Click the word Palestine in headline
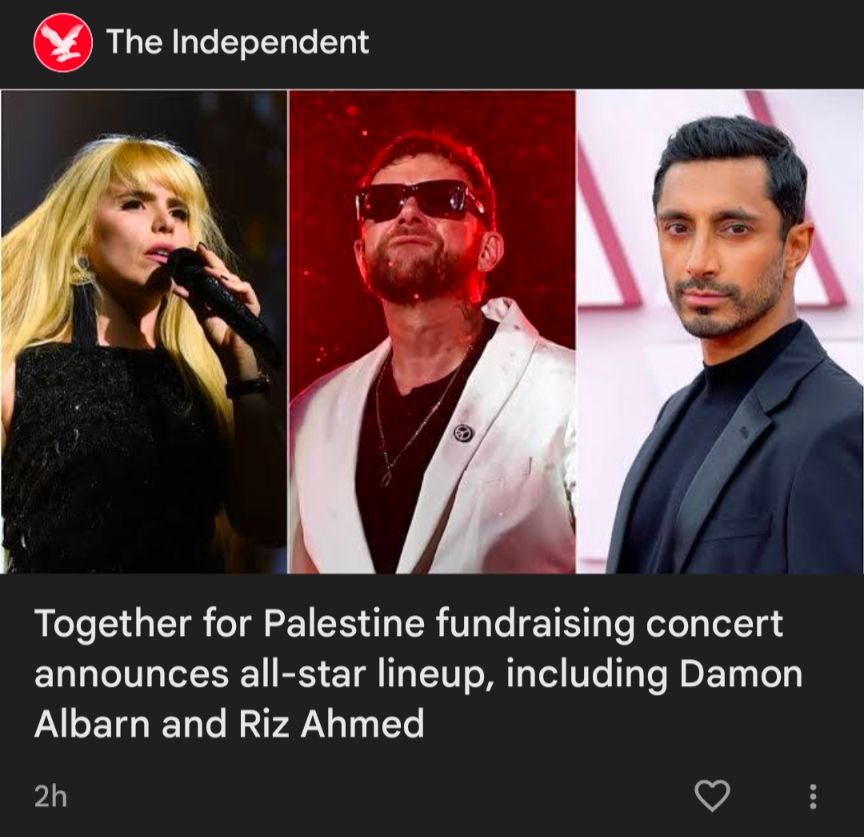The image size is (864, 837). click(x=344, y=623)
